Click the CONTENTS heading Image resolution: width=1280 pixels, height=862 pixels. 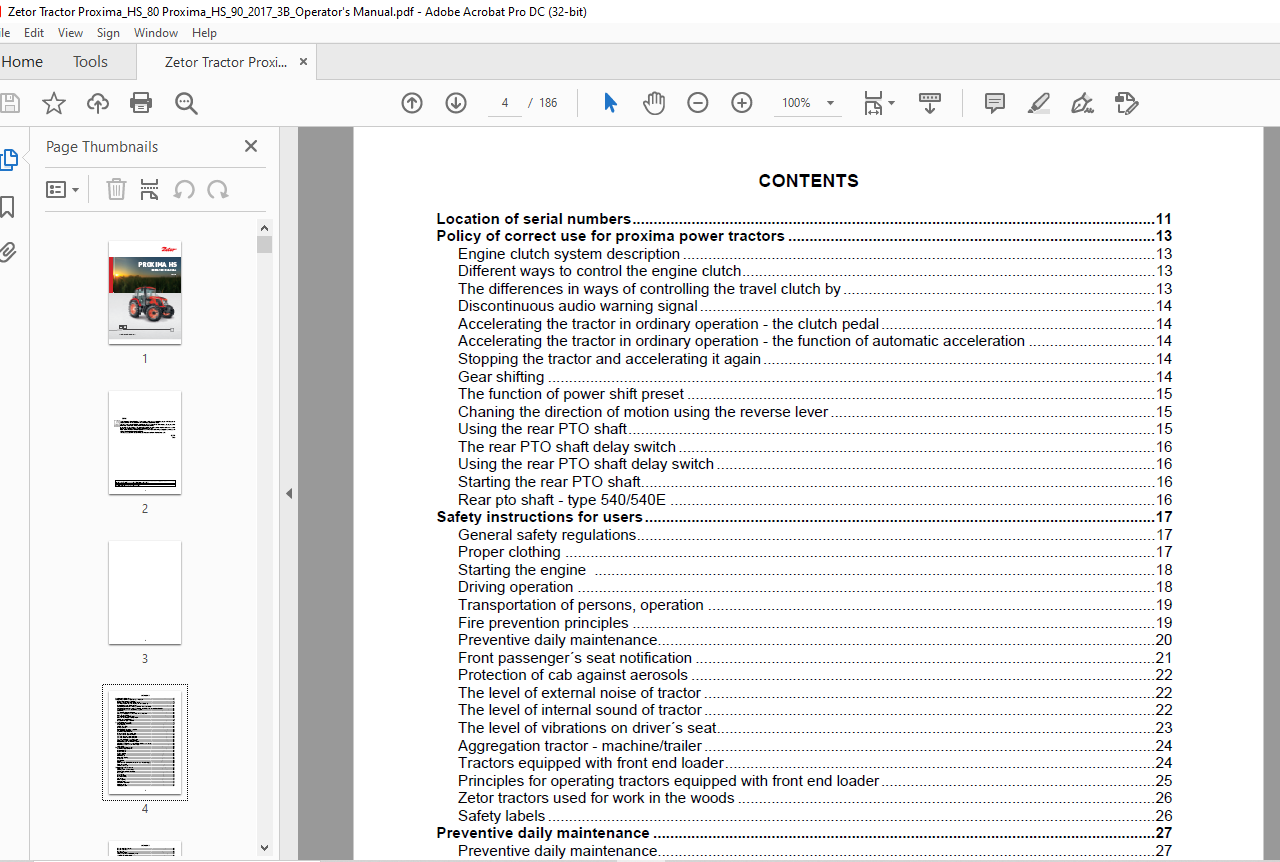point(808,181)
